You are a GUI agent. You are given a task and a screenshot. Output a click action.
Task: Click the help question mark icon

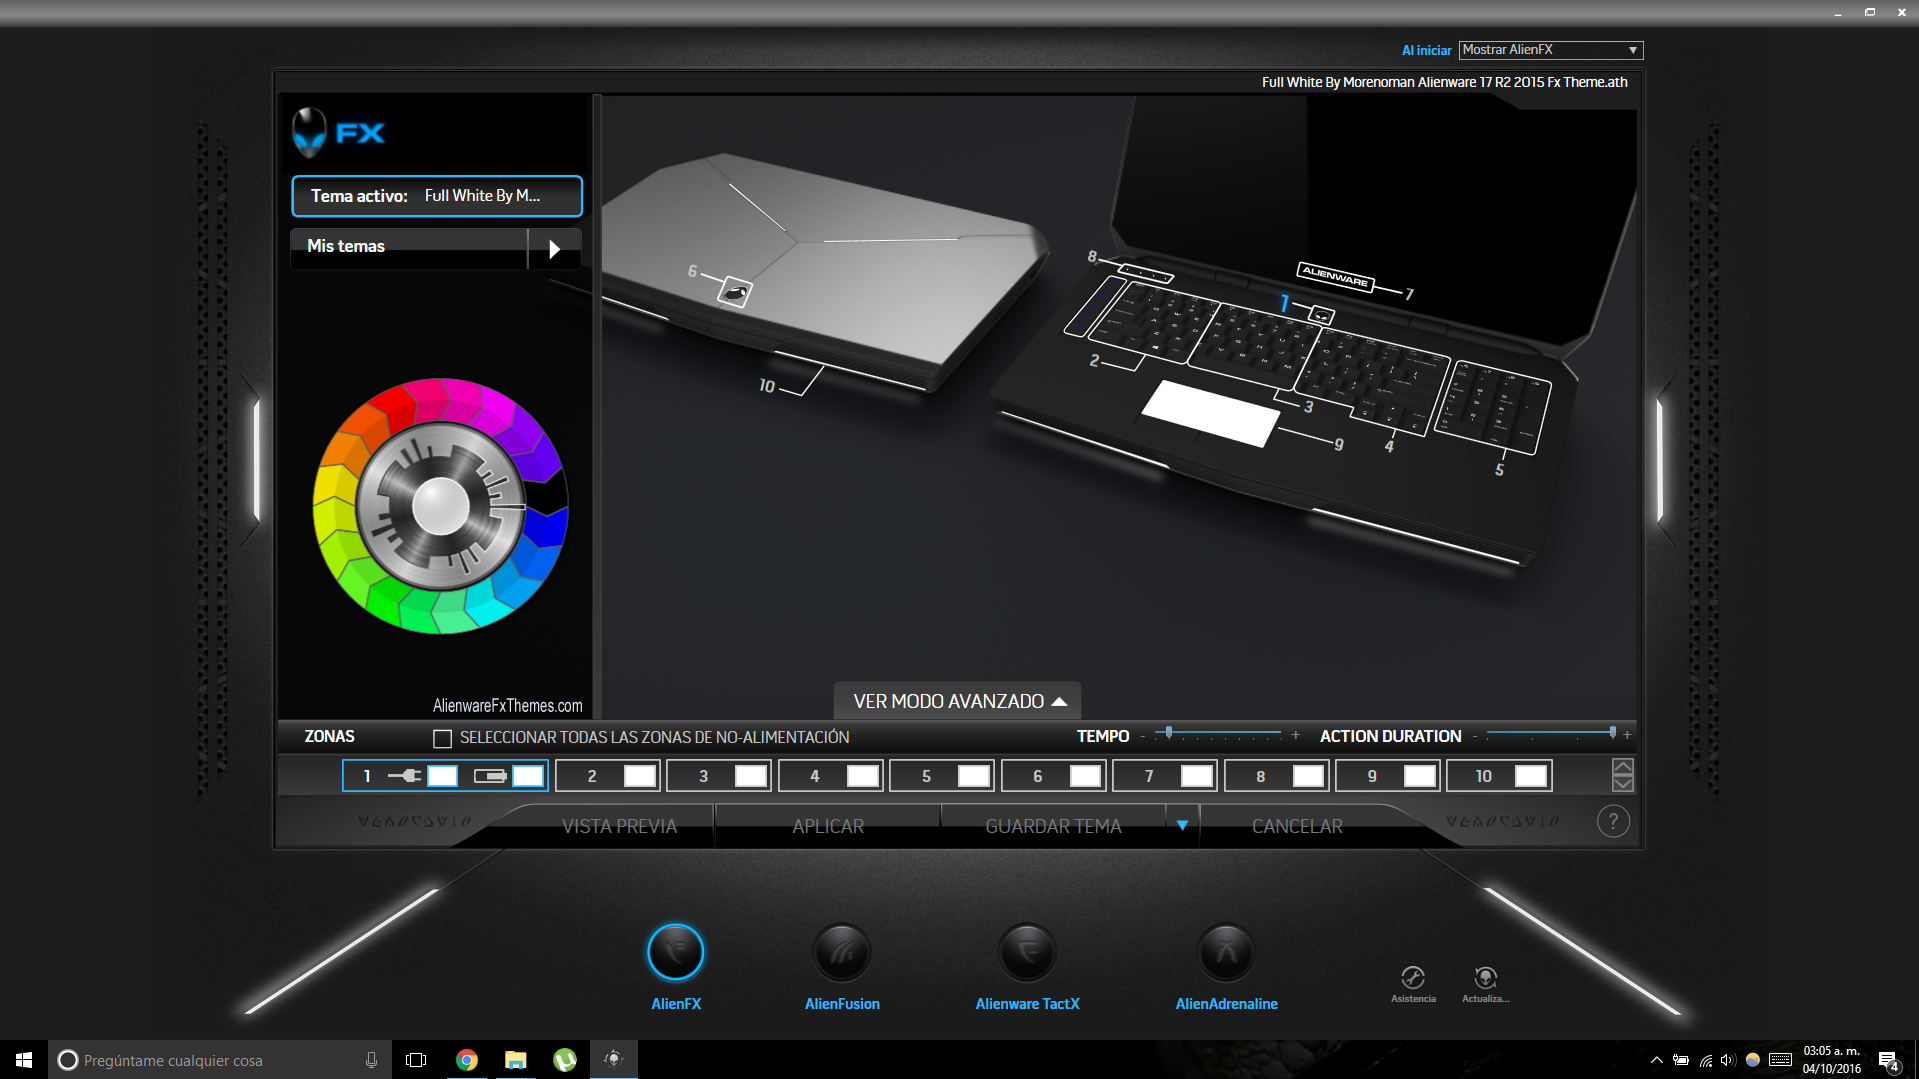(x=1613, y=822)
